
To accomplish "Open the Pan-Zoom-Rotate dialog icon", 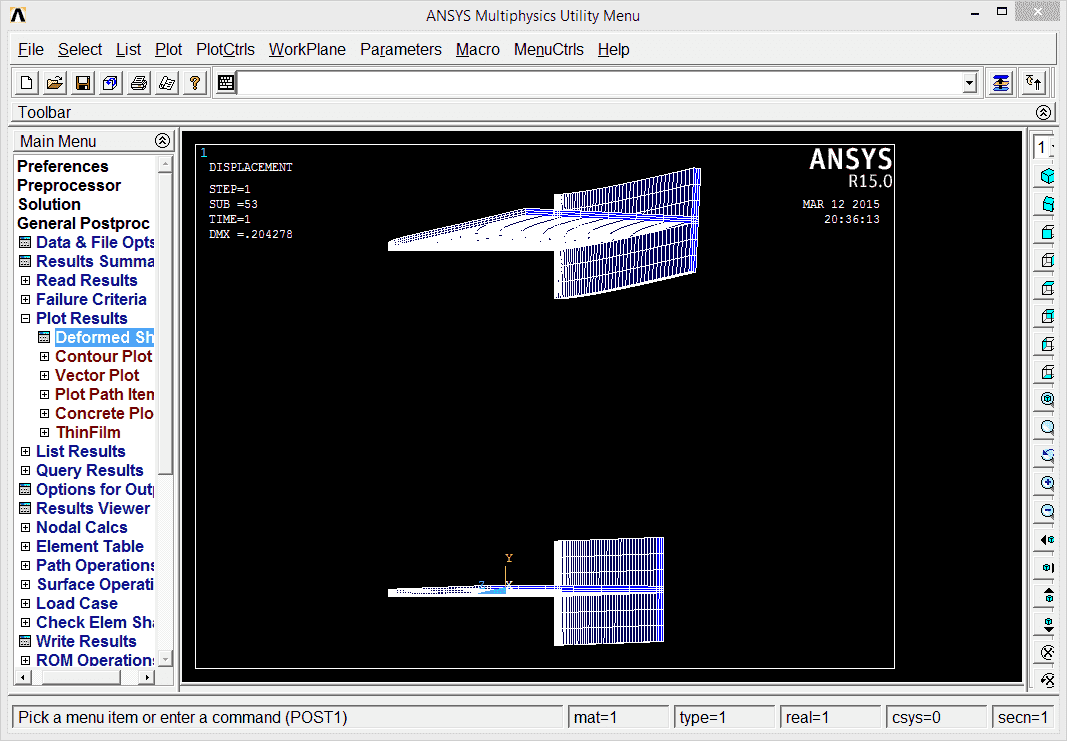I will pos(111,83).
